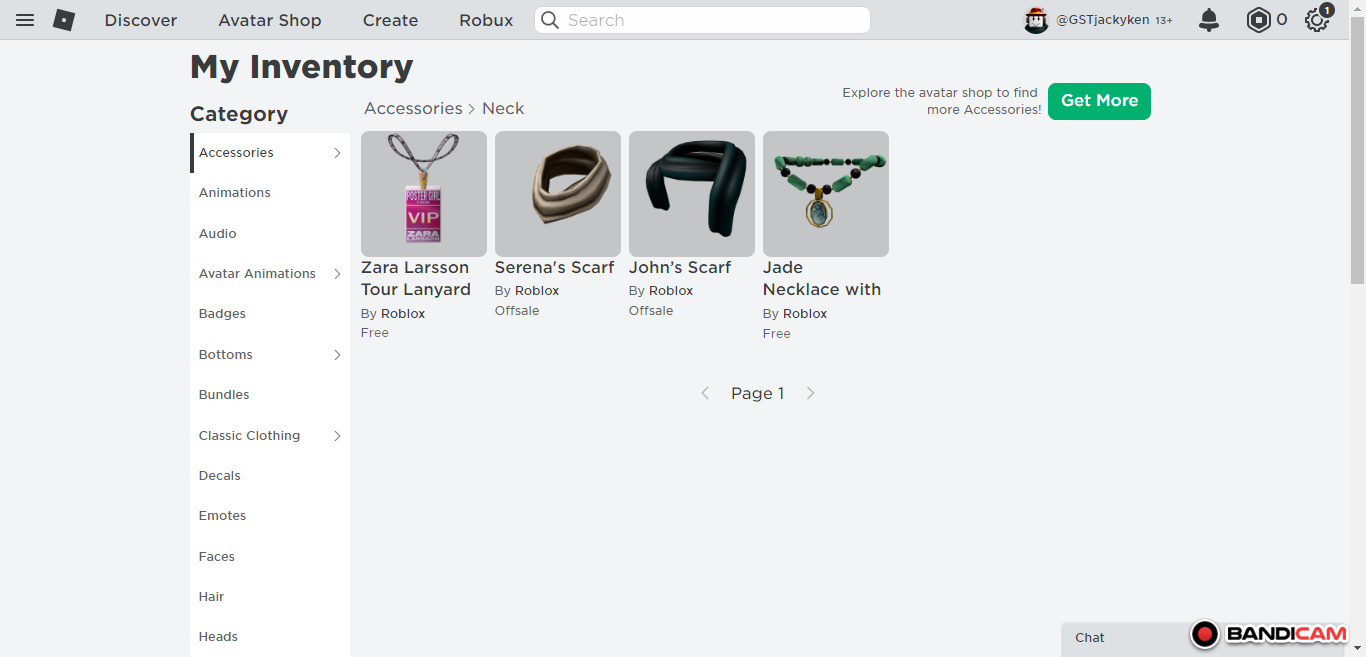This screenshot has height=657, width=1366.
Task: Open the notifications bell
Action: (x=1209, y=20)
